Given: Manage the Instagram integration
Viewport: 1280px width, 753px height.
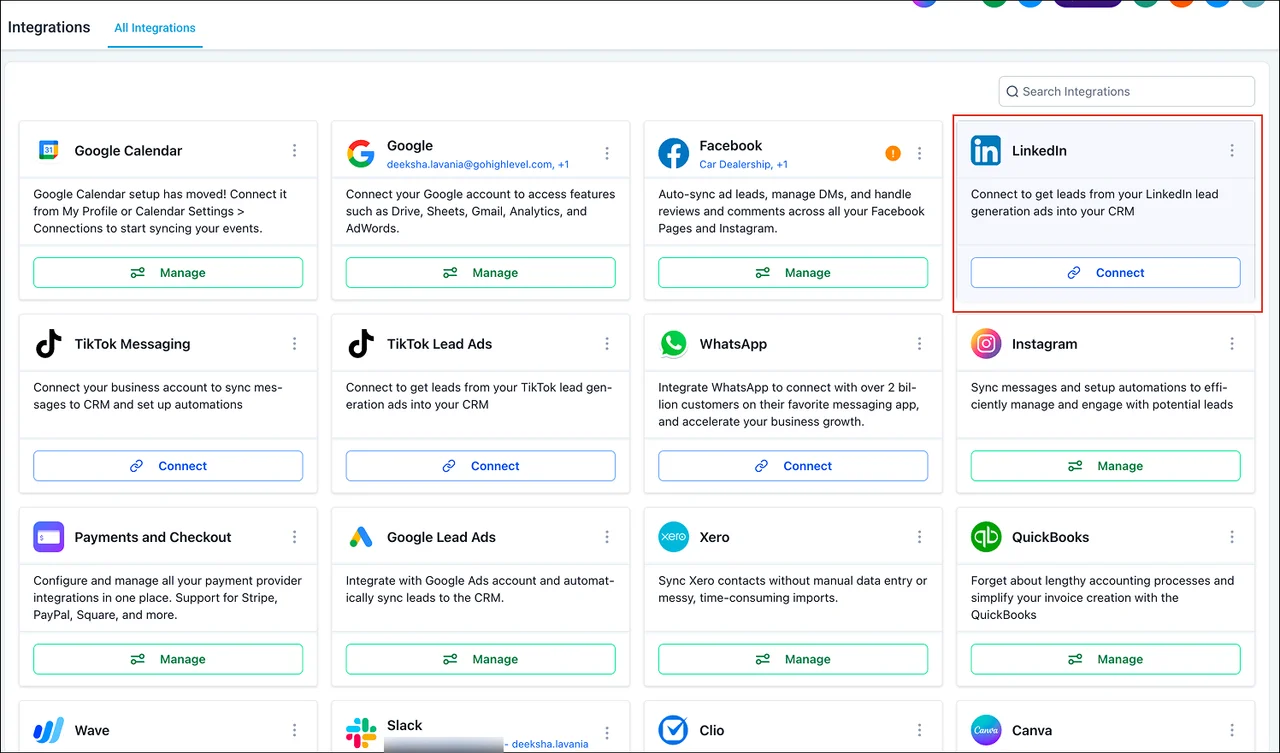Looking at the screenshot, I should click(1106, 466).
